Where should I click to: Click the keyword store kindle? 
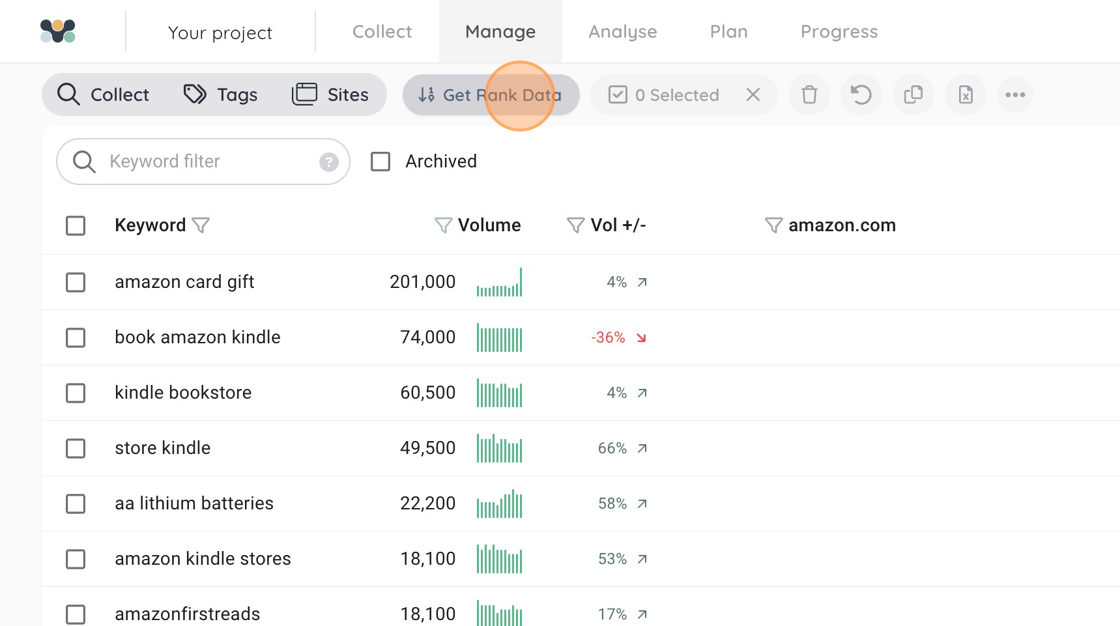(x=162, y=448)
